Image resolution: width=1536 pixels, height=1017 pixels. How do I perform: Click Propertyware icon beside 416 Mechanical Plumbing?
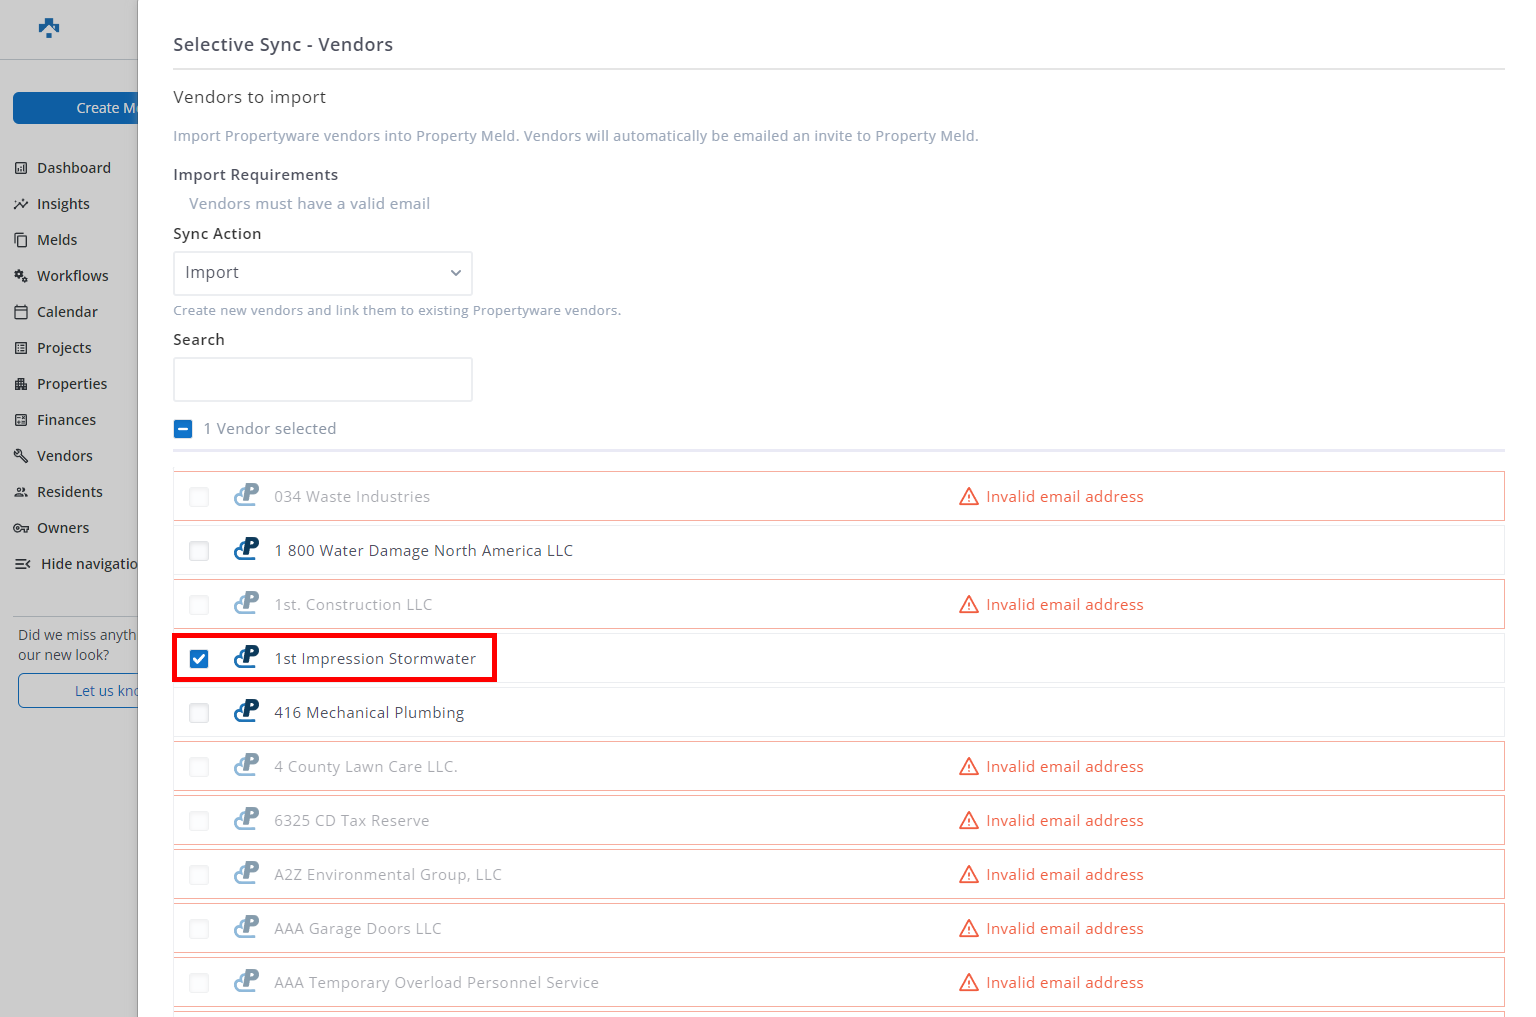pos(246,712)
